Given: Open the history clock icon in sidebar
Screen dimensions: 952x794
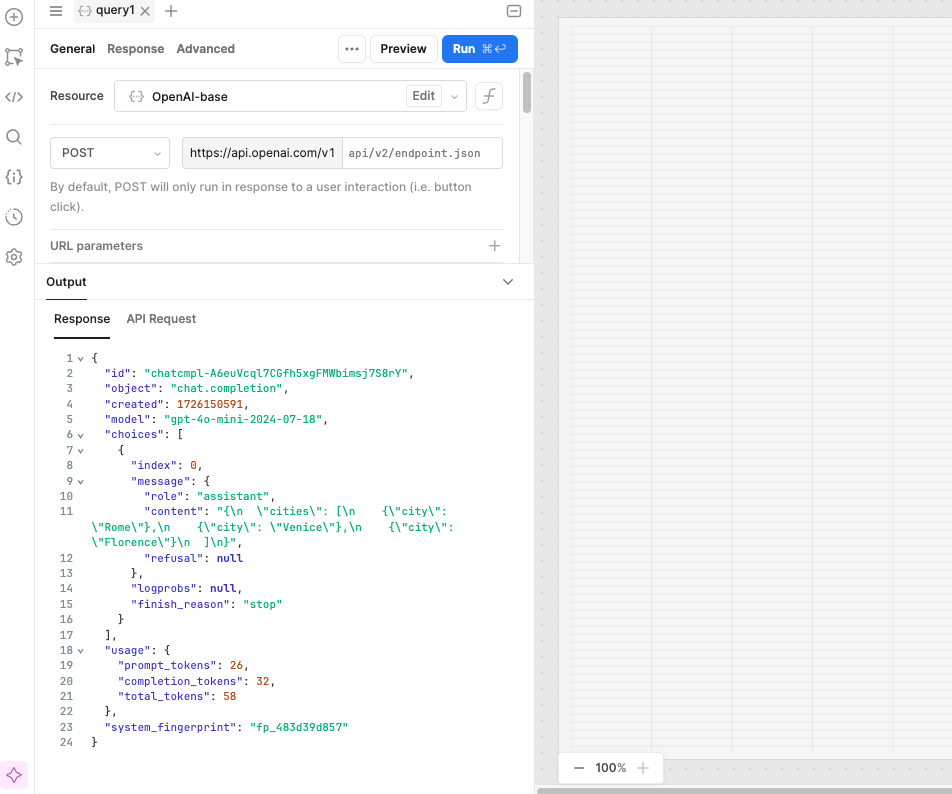Looking at the screenshot, I should click(x=14, y=217).
